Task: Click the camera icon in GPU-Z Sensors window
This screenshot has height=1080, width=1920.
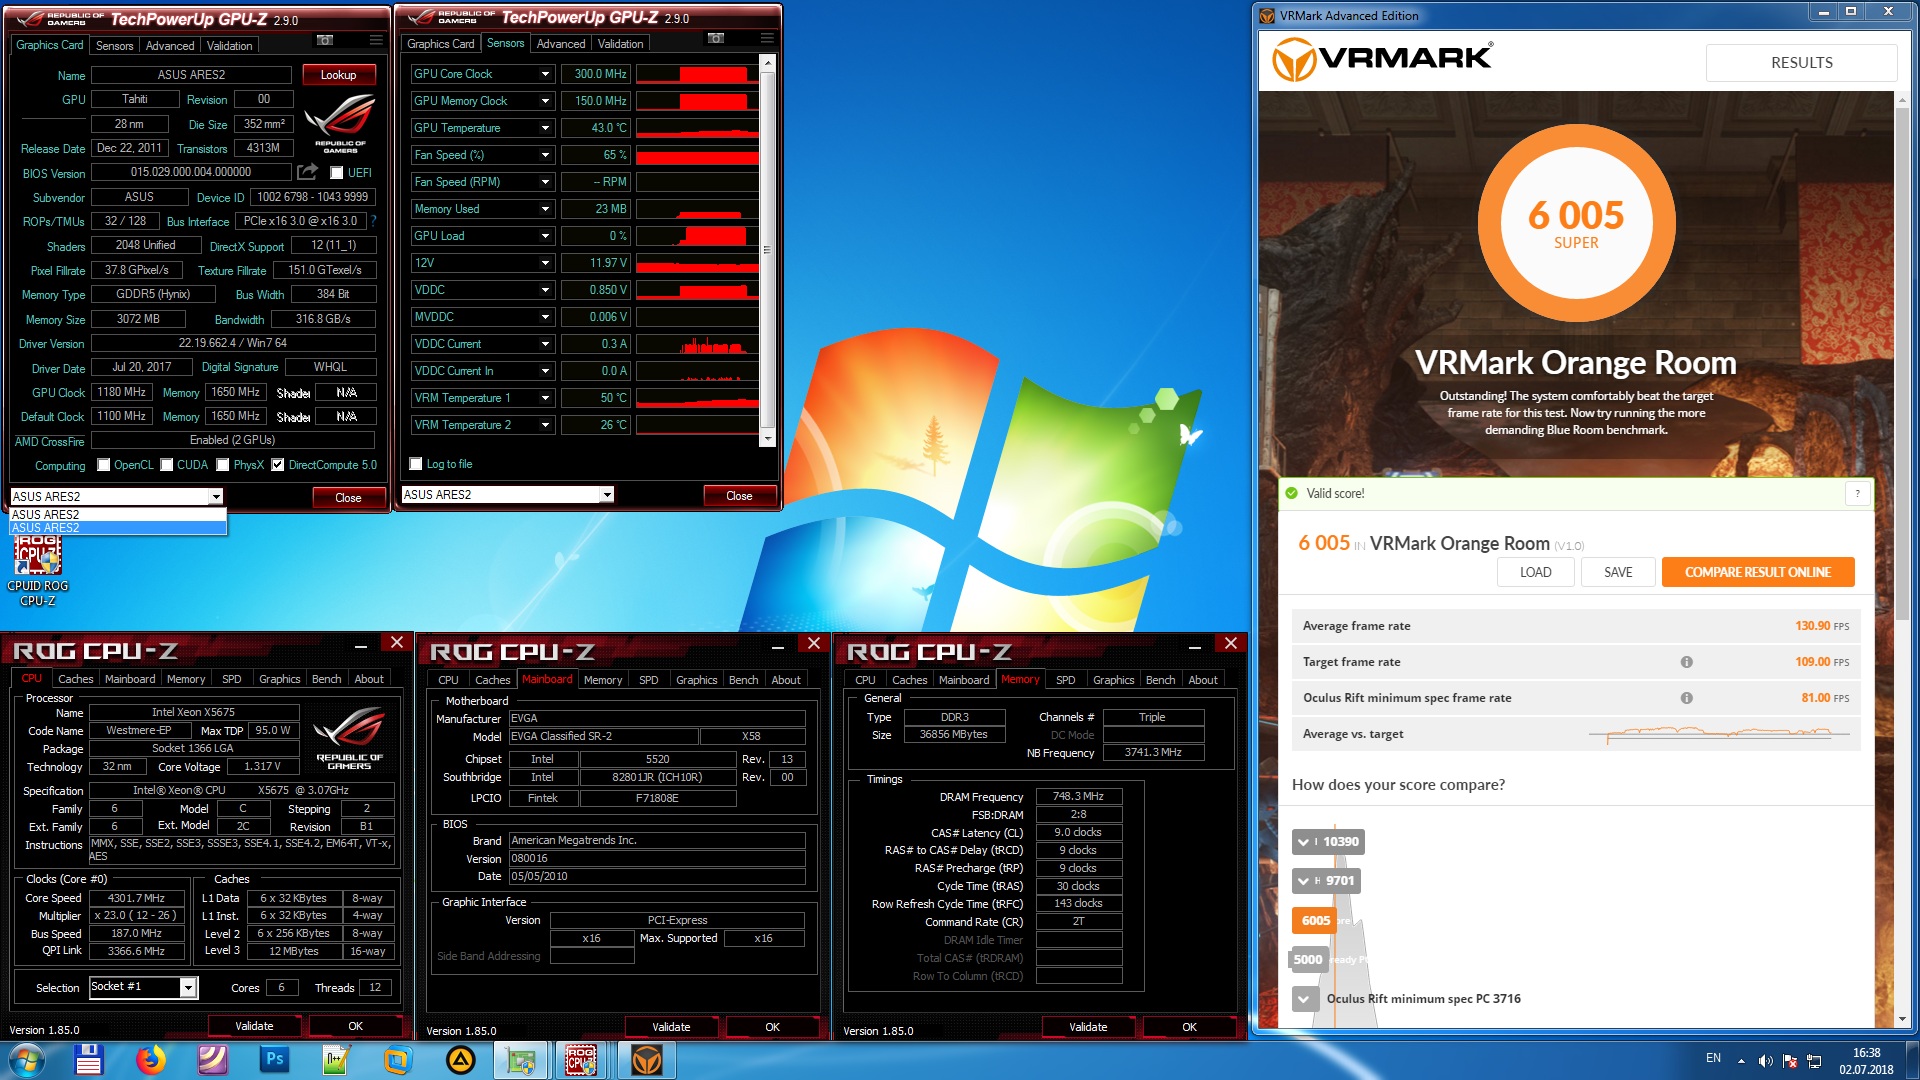Action: (716, 38)
